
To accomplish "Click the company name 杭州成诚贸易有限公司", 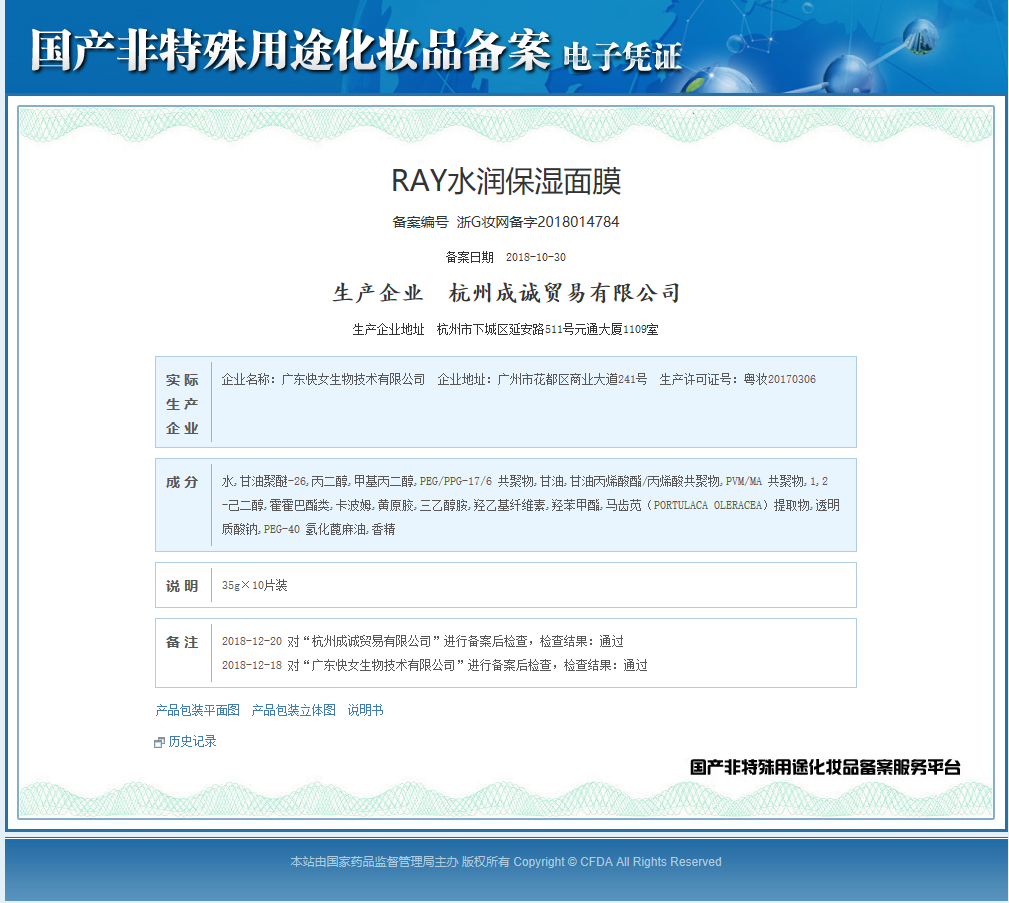I will [564, 293].
